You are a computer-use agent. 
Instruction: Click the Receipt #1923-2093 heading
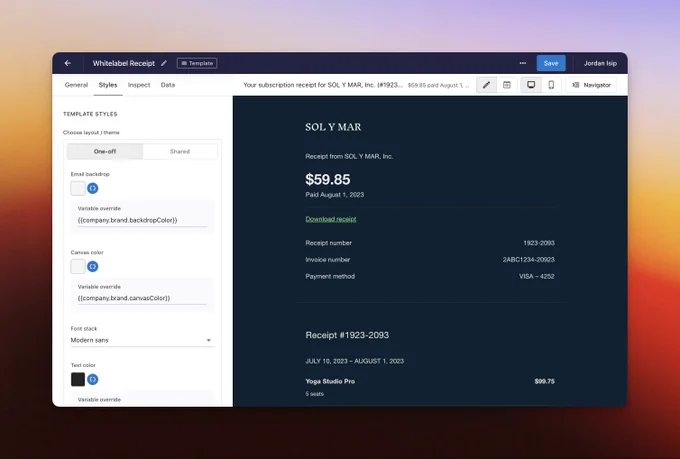[x=347, y=335]
